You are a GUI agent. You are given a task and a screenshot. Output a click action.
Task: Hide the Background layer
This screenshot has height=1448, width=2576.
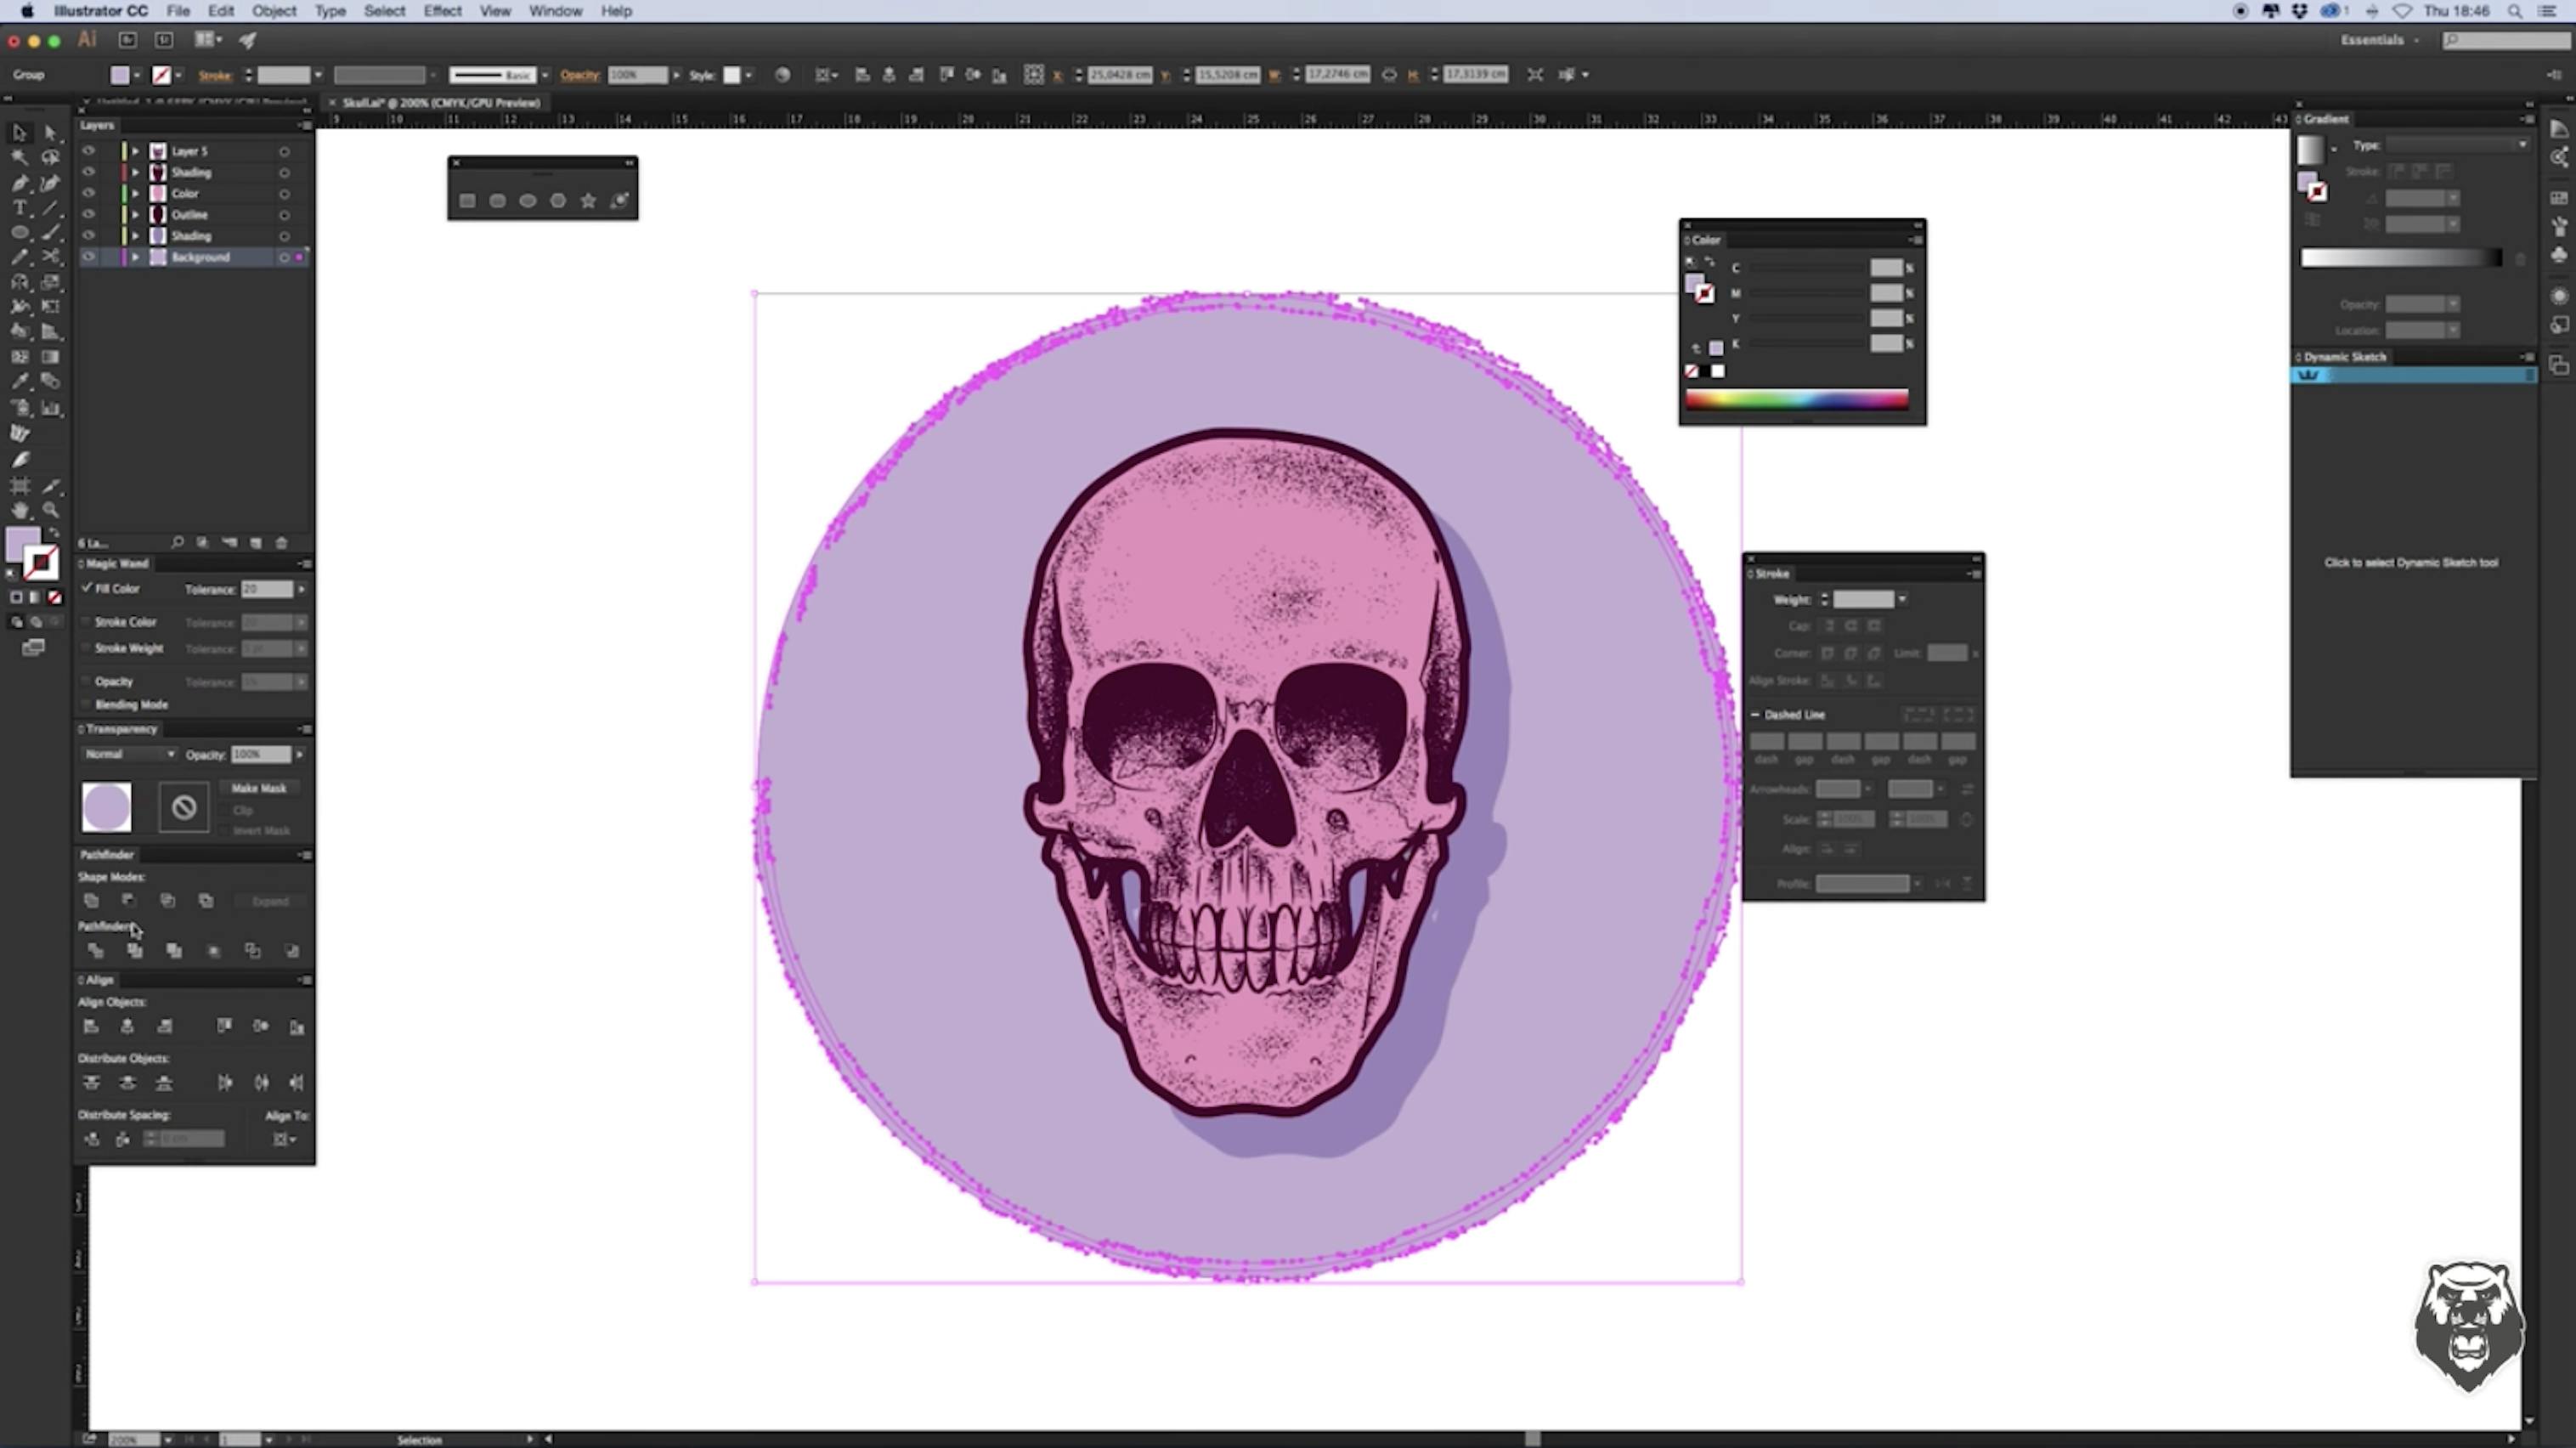point(89,257)
